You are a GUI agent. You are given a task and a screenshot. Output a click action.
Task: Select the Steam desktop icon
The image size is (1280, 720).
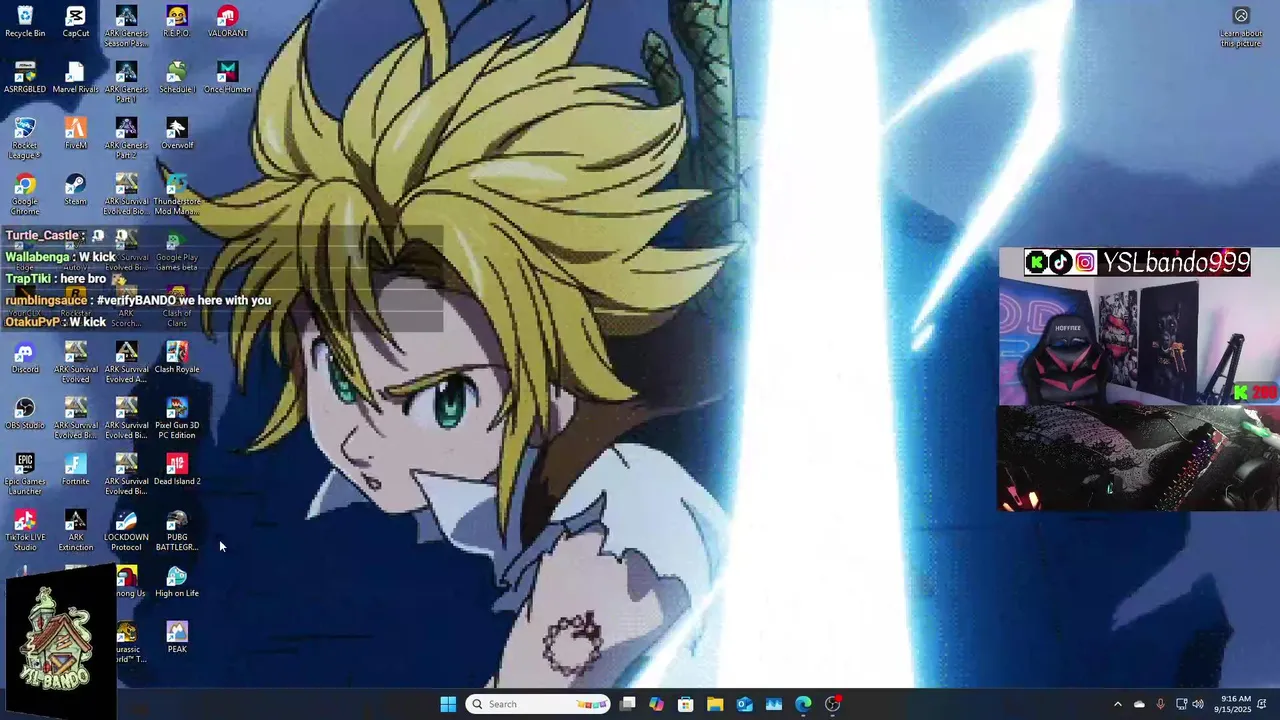click(x=76, y=190)
